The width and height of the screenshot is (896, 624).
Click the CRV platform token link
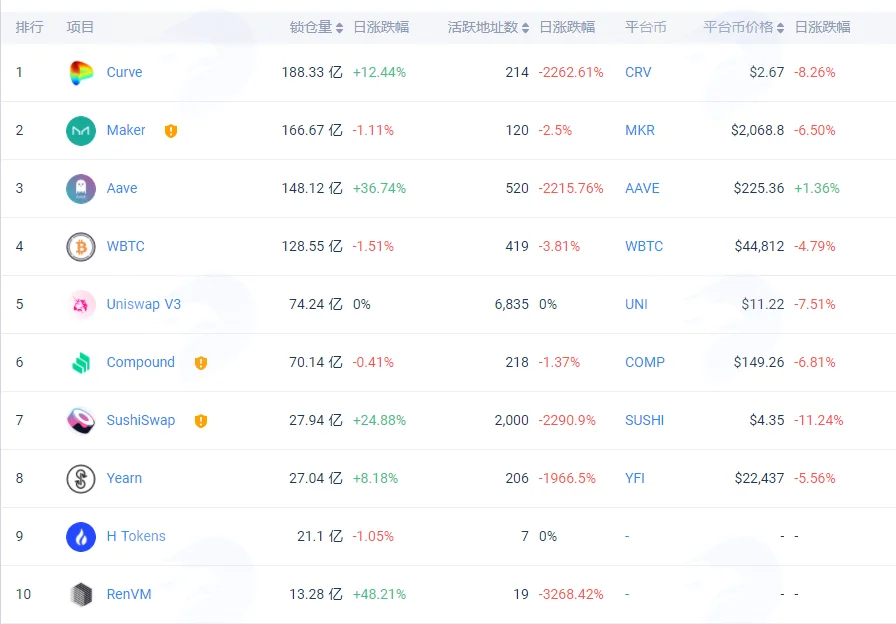pos(638,73)
